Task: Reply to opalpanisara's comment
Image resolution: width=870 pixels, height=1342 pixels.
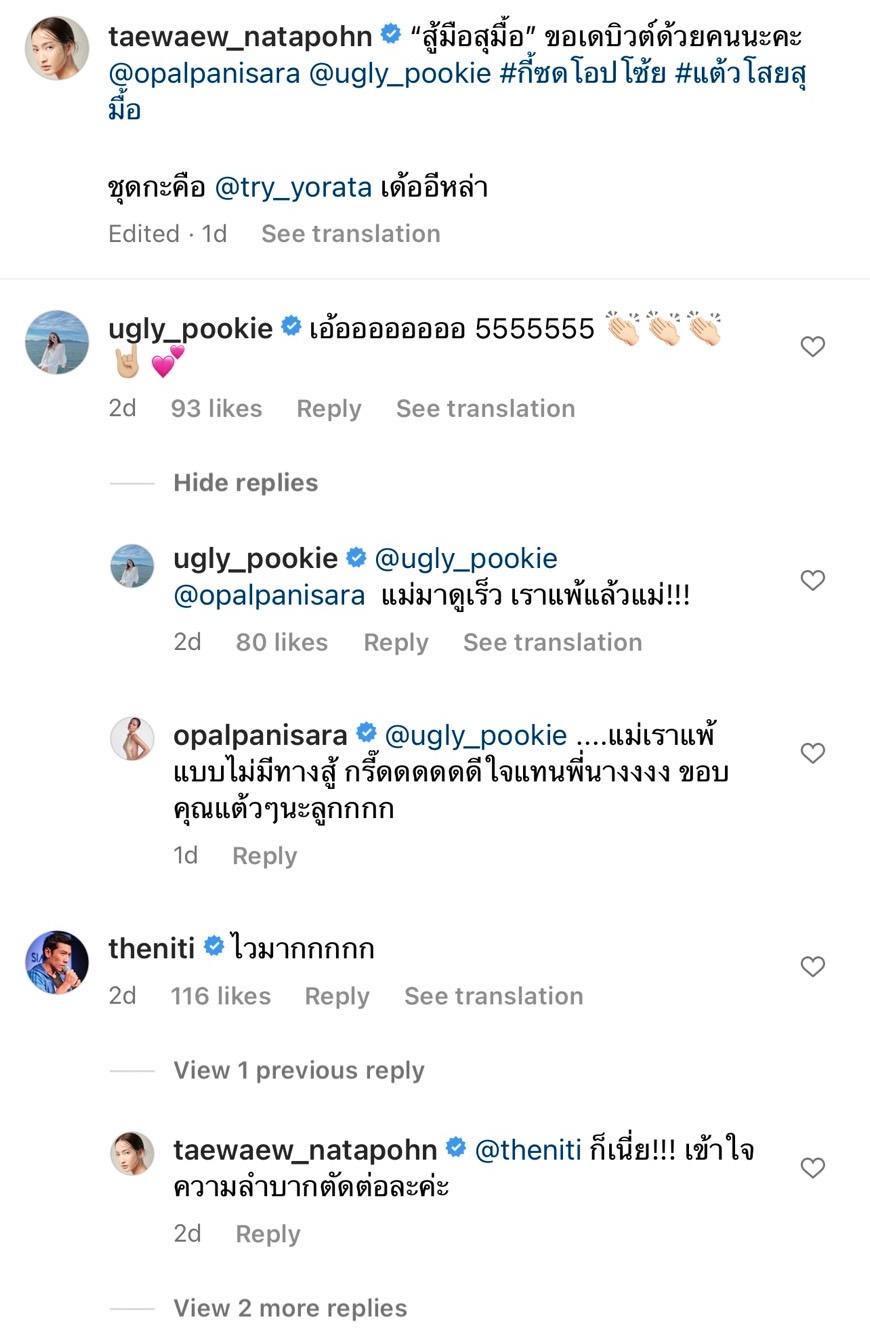Action: click(264, 856)
